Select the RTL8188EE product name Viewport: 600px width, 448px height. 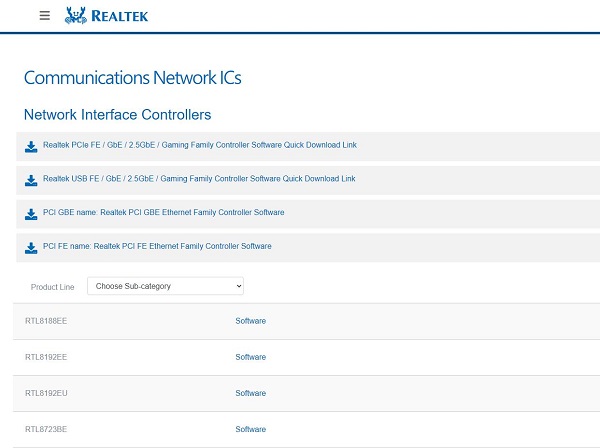pos(46,321)
